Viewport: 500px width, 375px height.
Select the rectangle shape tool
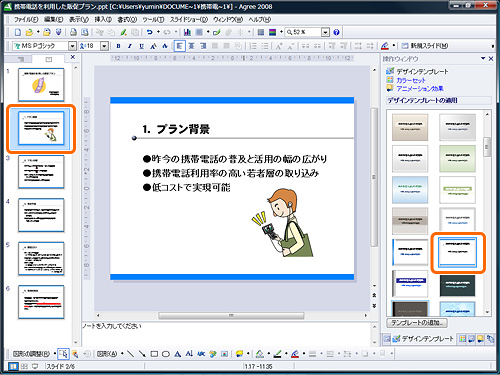click(x=154, y=354)
